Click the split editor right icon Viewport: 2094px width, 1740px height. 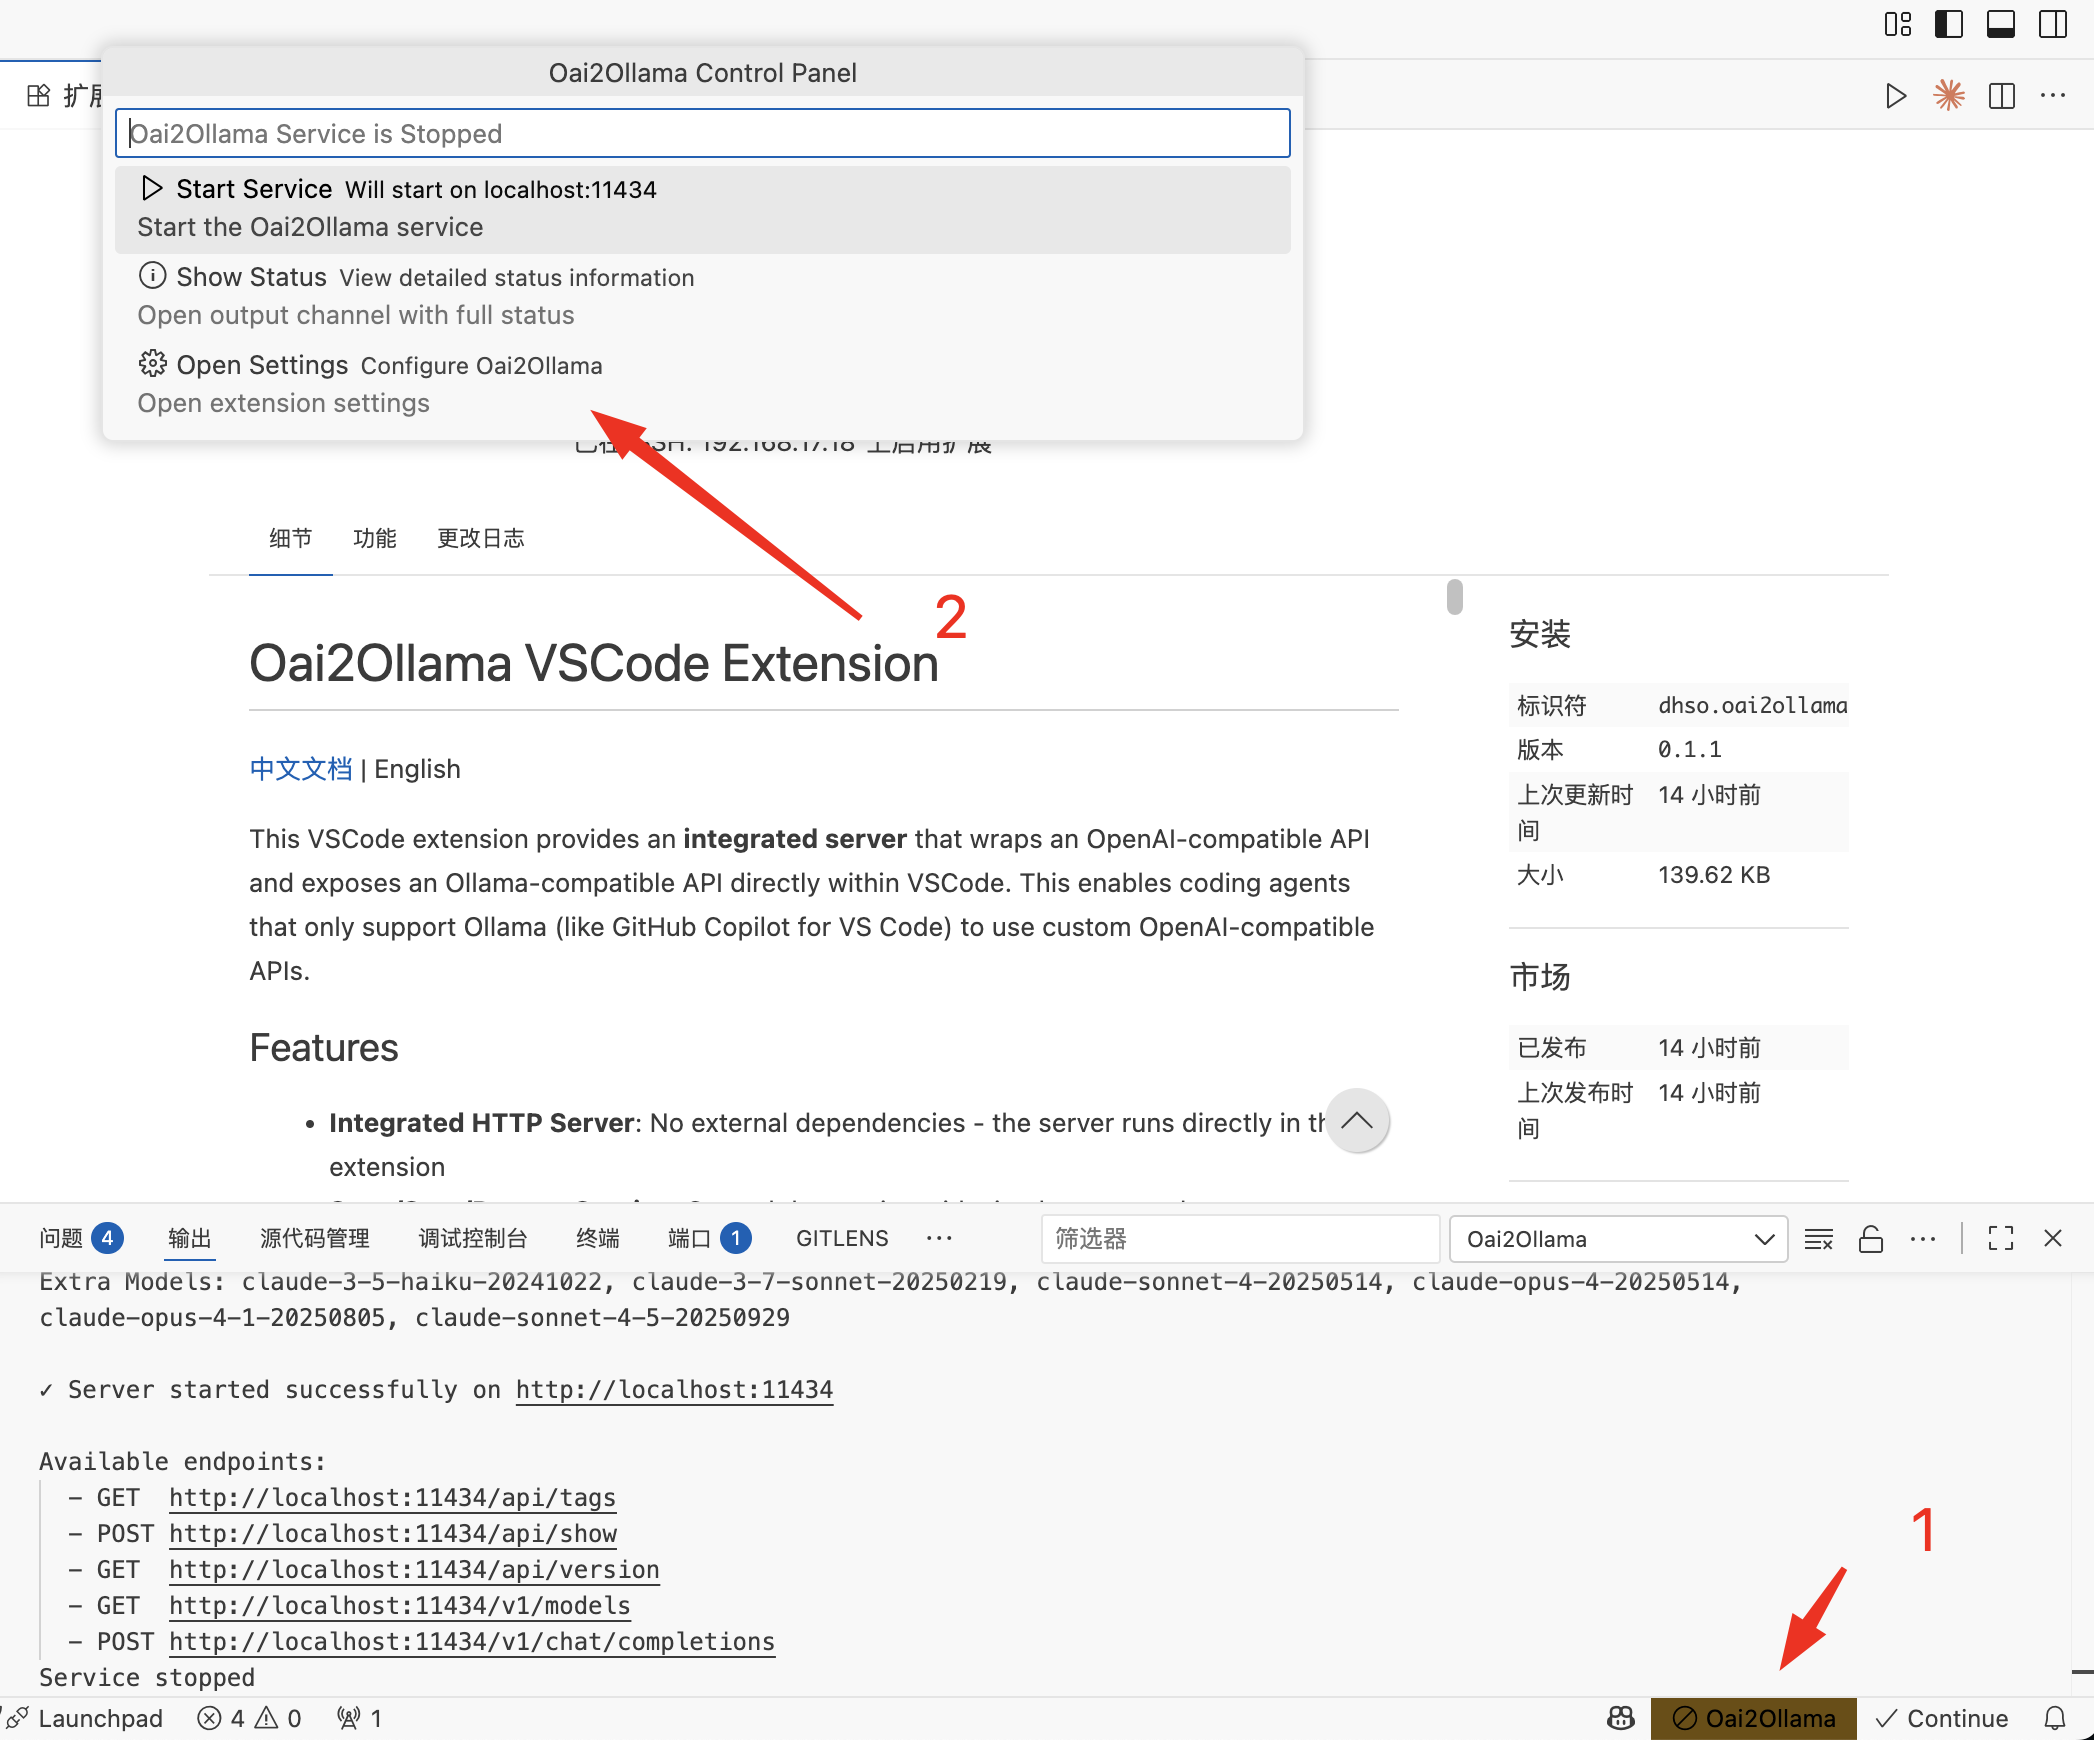pyautogui.click(x=2002, y=96)
